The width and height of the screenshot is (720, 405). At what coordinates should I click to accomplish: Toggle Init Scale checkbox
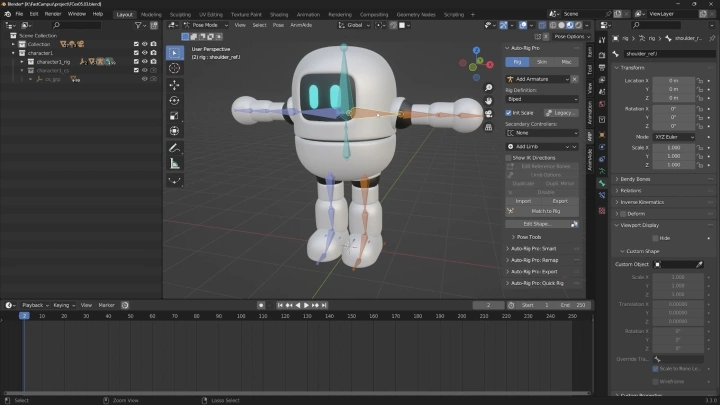[508, 113]
